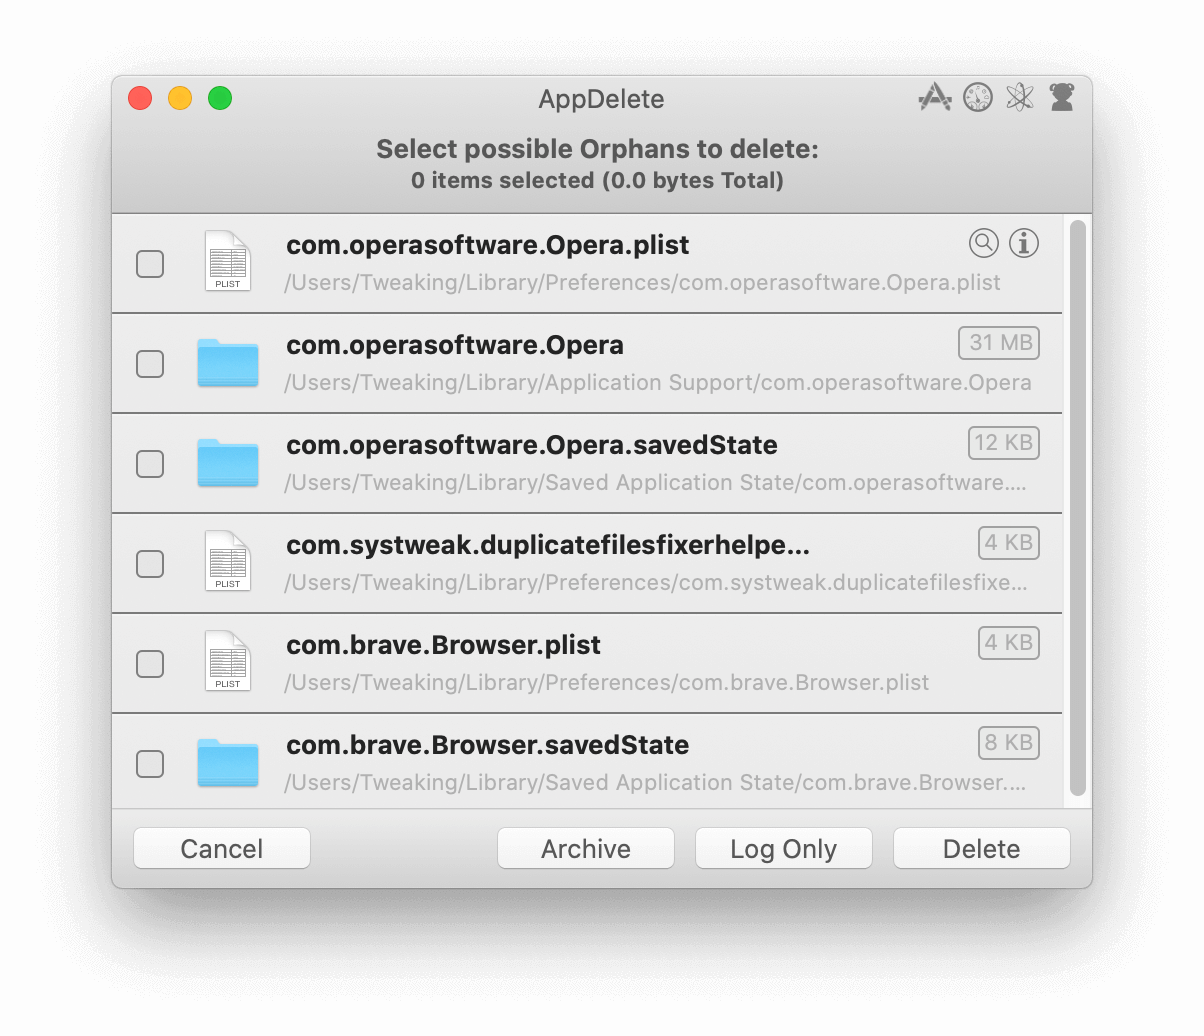Image resolution: width=1204 pixels, height=1036 pixels.
Task: Enable the checkbox for com.systweak.duplicatefilesfixerhelpe...
Action: [x=150, y=564]
